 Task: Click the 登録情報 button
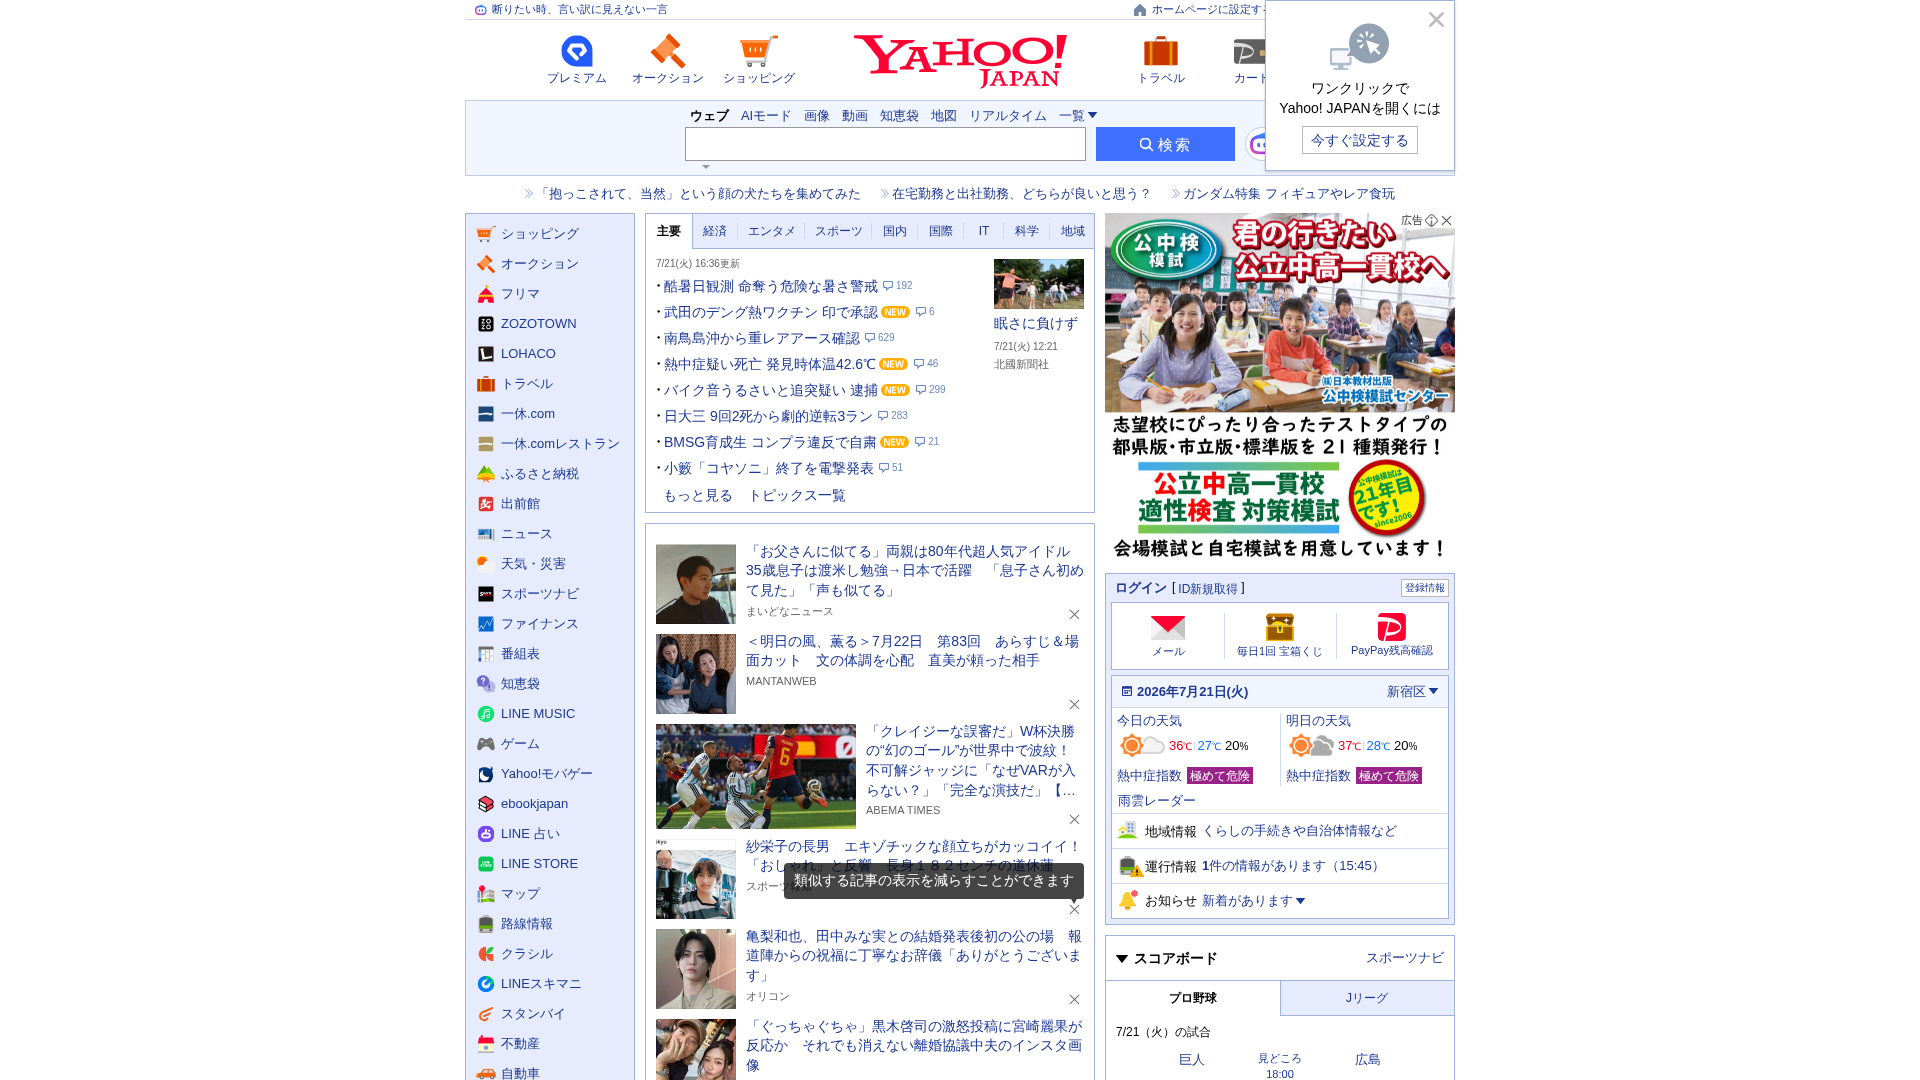pyautogui.click(x=1425, y=588)
